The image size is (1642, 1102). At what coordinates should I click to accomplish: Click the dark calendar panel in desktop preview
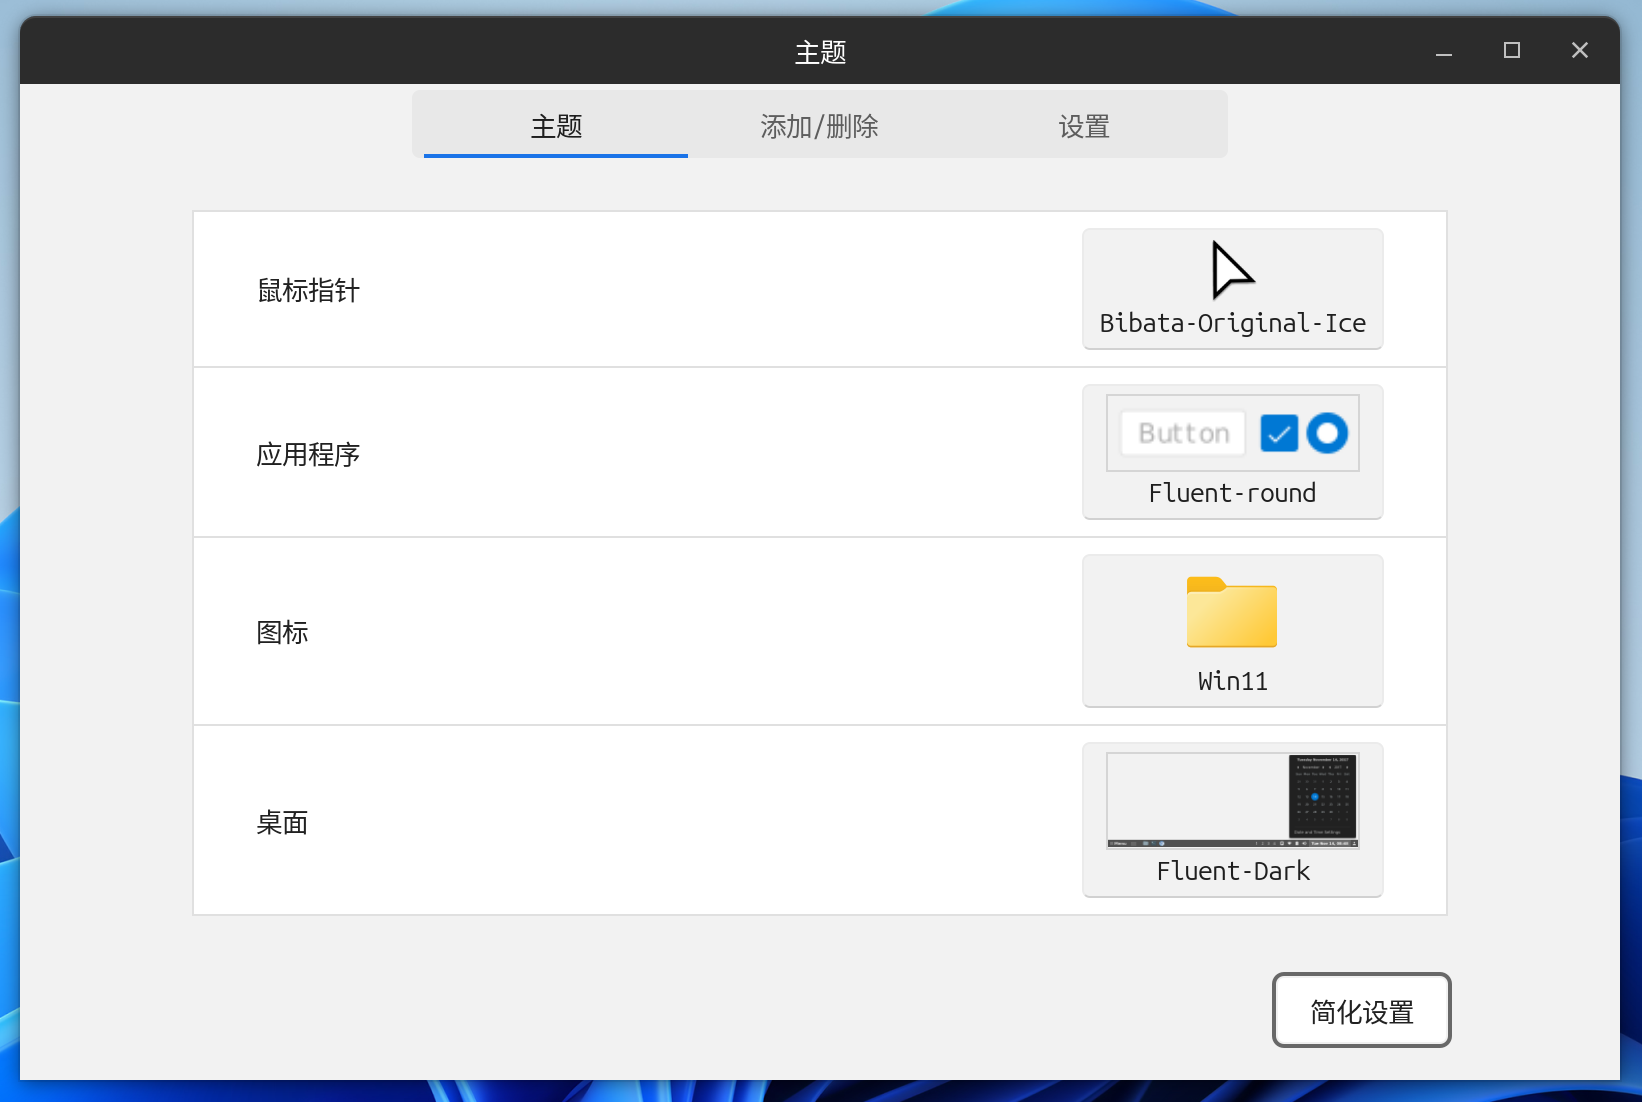click(1322, 796)
